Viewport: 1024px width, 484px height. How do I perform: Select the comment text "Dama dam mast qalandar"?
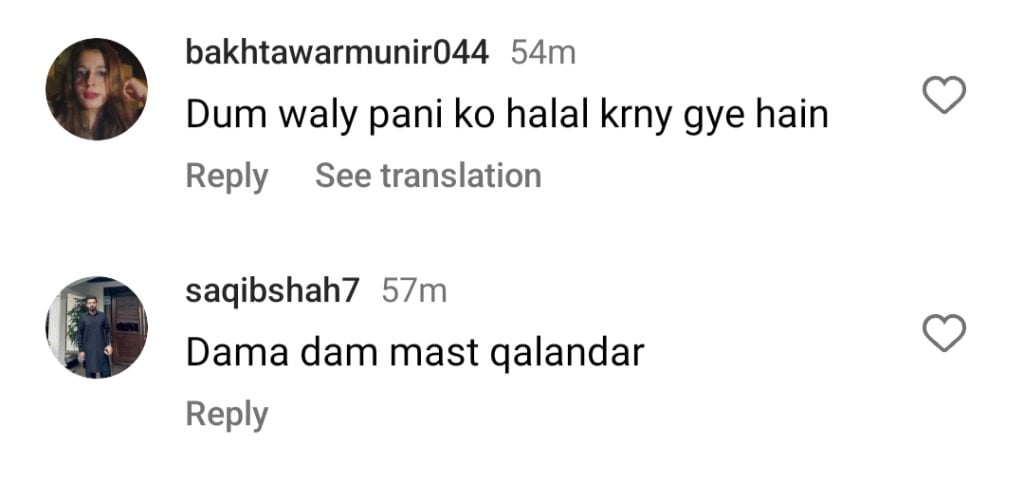pyautogui.click(x=415, y=353)
